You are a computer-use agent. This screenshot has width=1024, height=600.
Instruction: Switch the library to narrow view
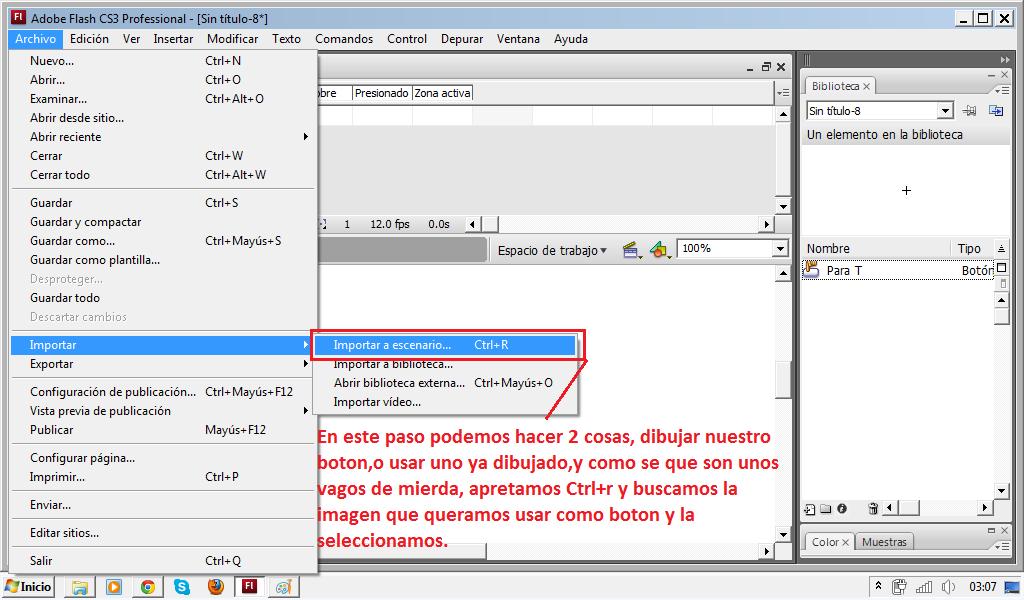pos(1003,283)
